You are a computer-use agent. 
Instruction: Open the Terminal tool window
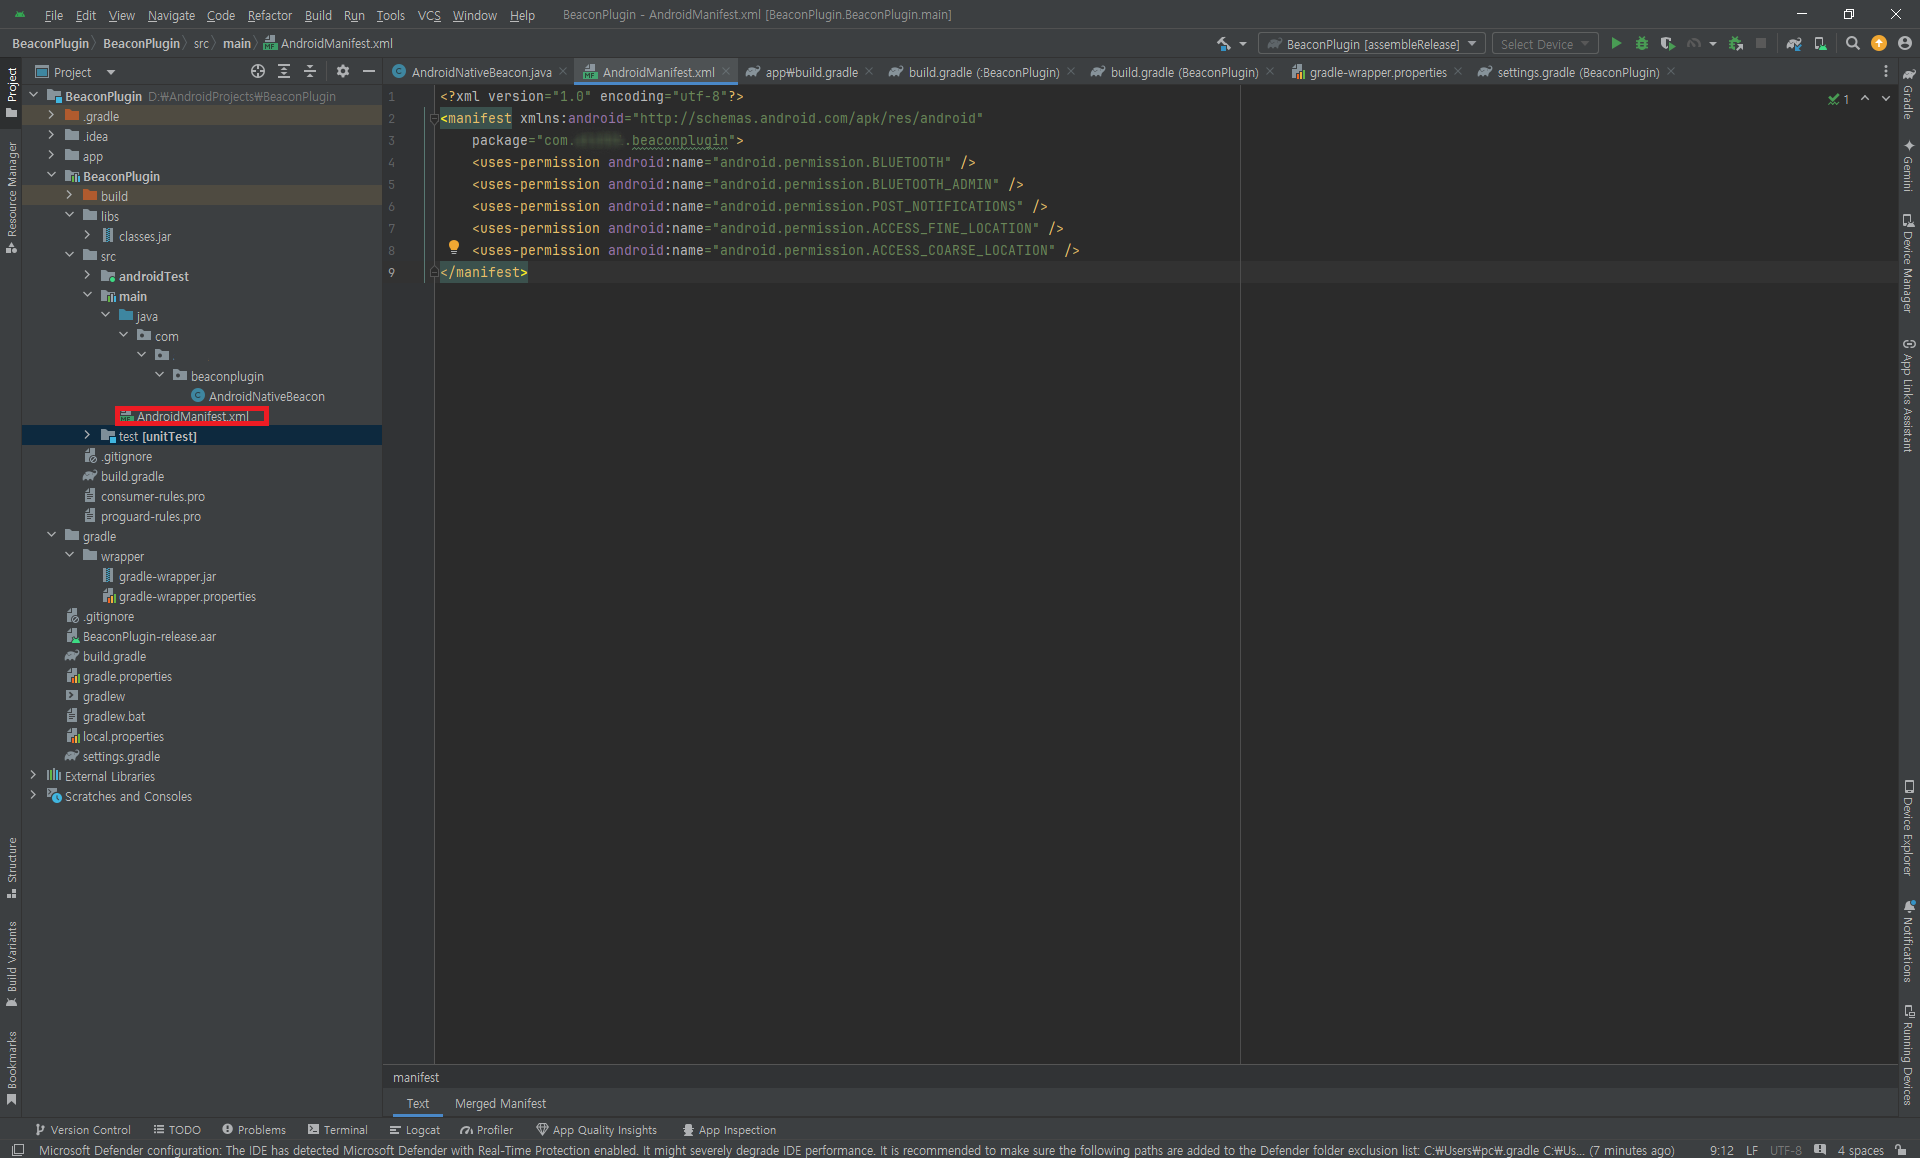point(338,1130)
